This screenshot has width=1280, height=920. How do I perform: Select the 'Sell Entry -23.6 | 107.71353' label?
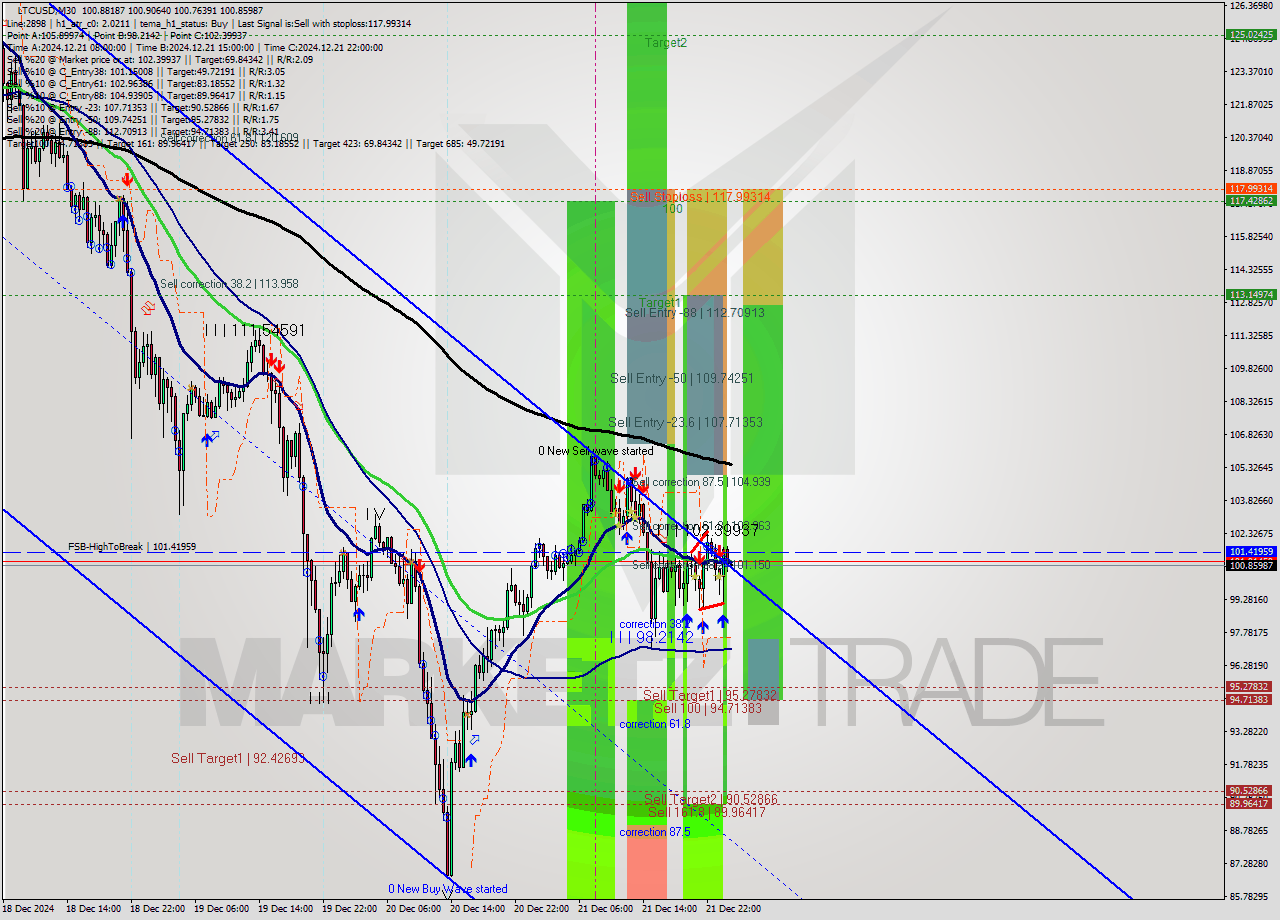[685, 423]
